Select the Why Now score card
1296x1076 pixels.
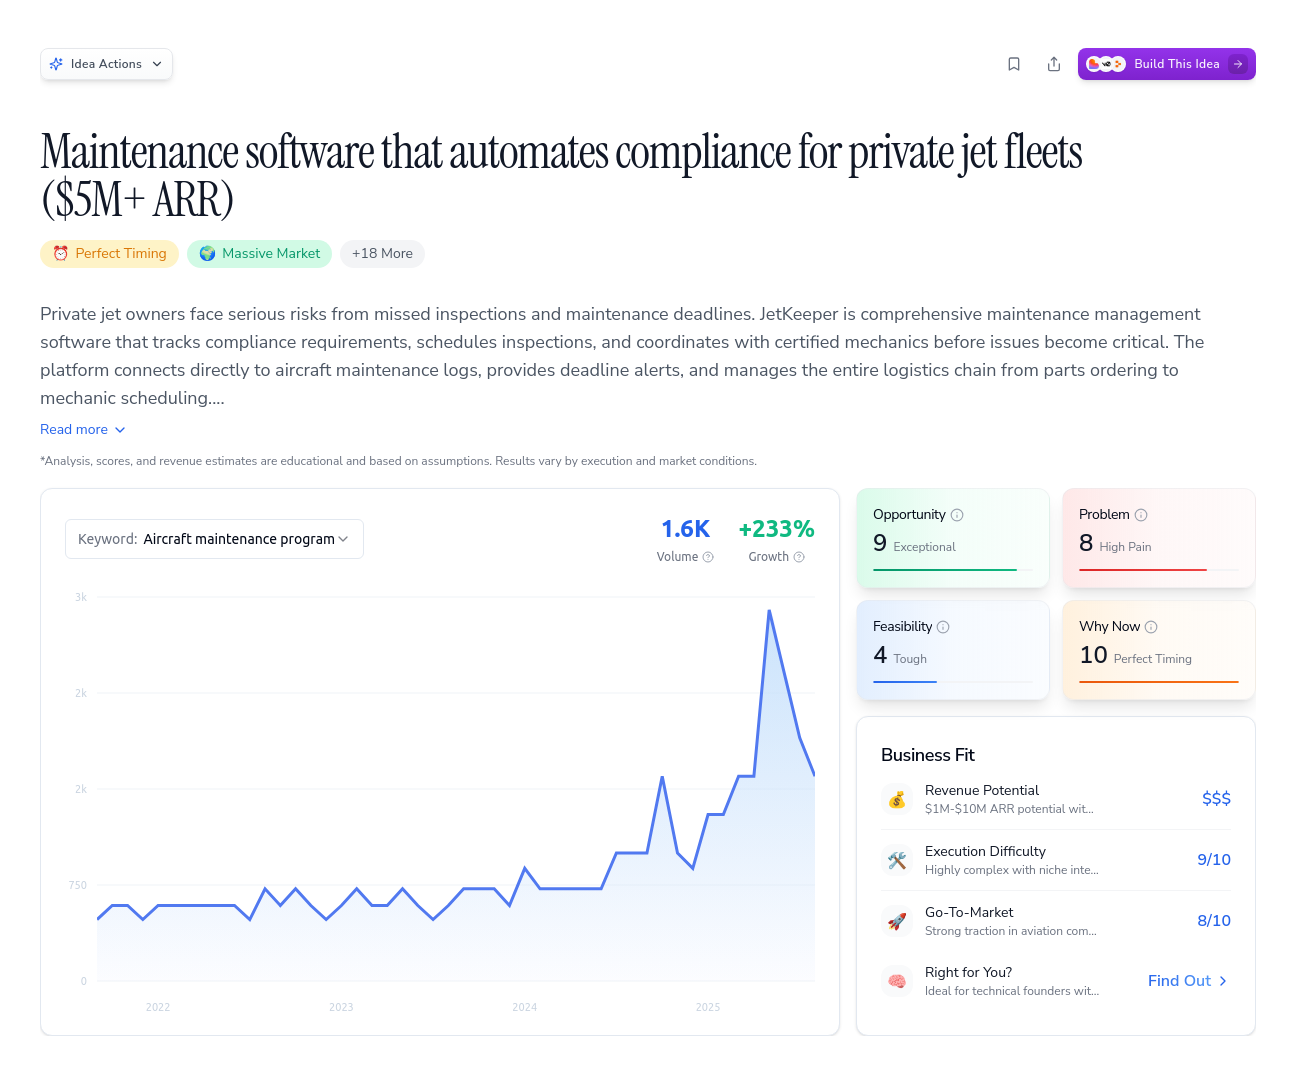click(1158, 650)
